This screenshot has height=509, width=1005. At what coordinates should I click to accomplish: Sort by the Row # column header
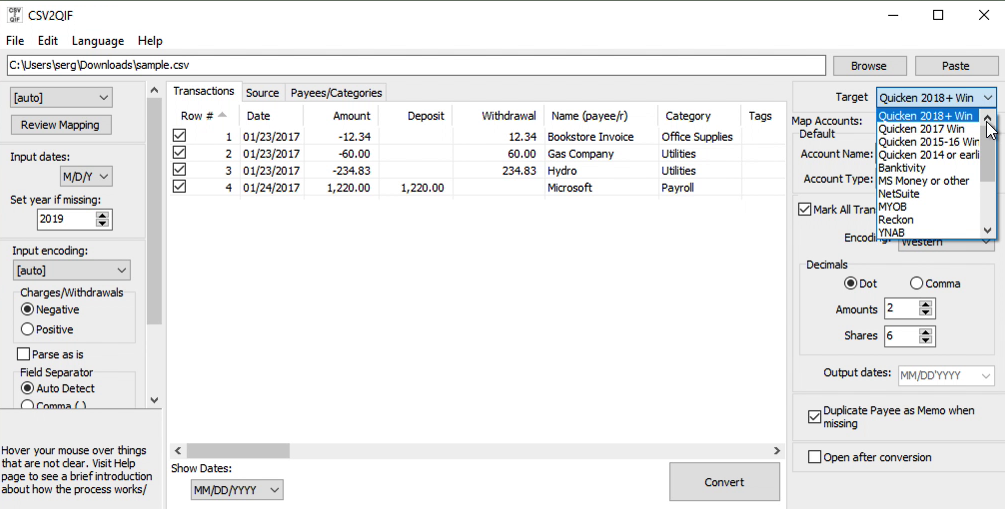tap(204, 115)
